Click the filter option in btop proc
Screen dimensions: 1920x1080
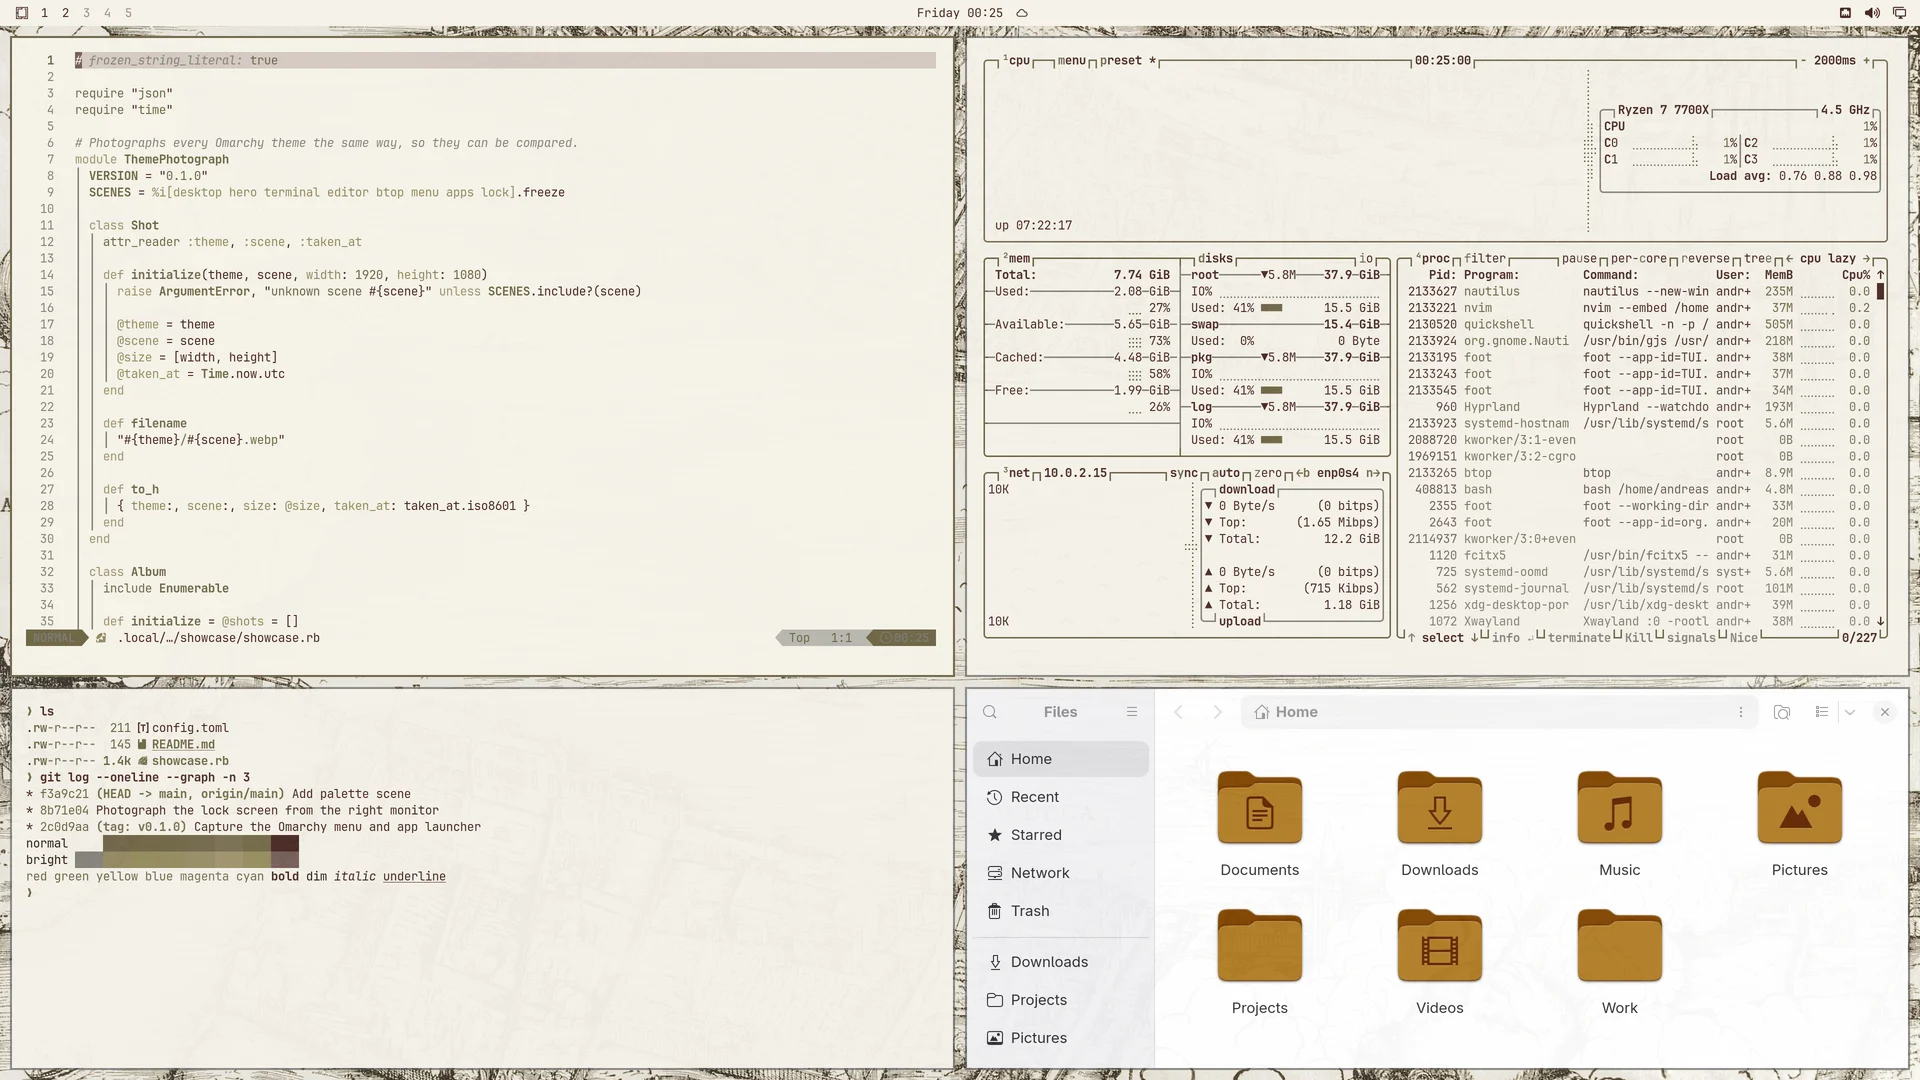click(1485, 259)
